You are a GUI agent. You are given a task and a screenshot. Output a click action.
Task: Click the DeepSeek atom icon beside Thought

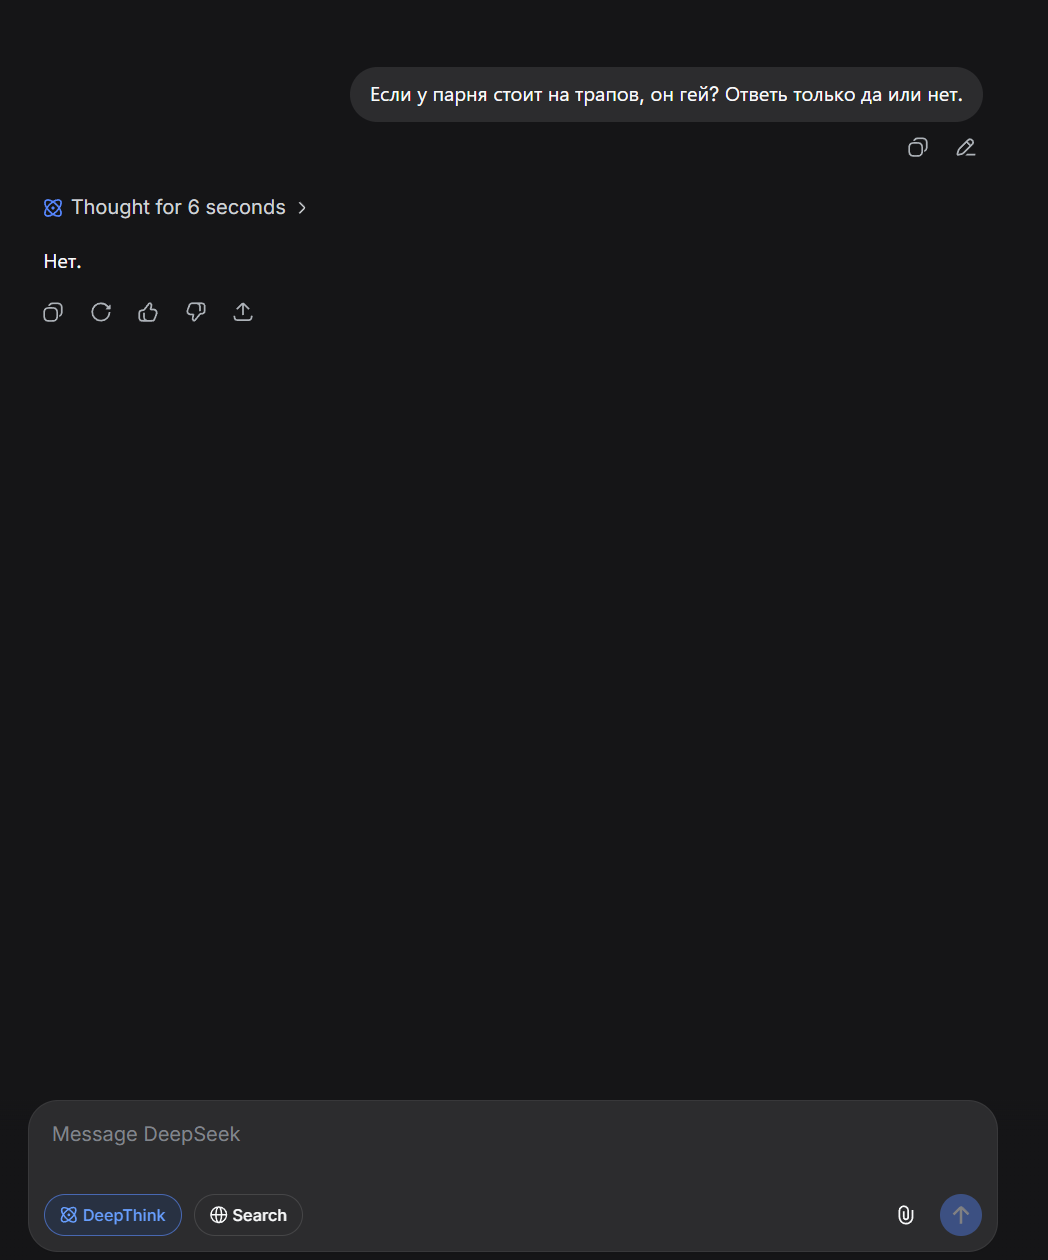coord(53,208)
